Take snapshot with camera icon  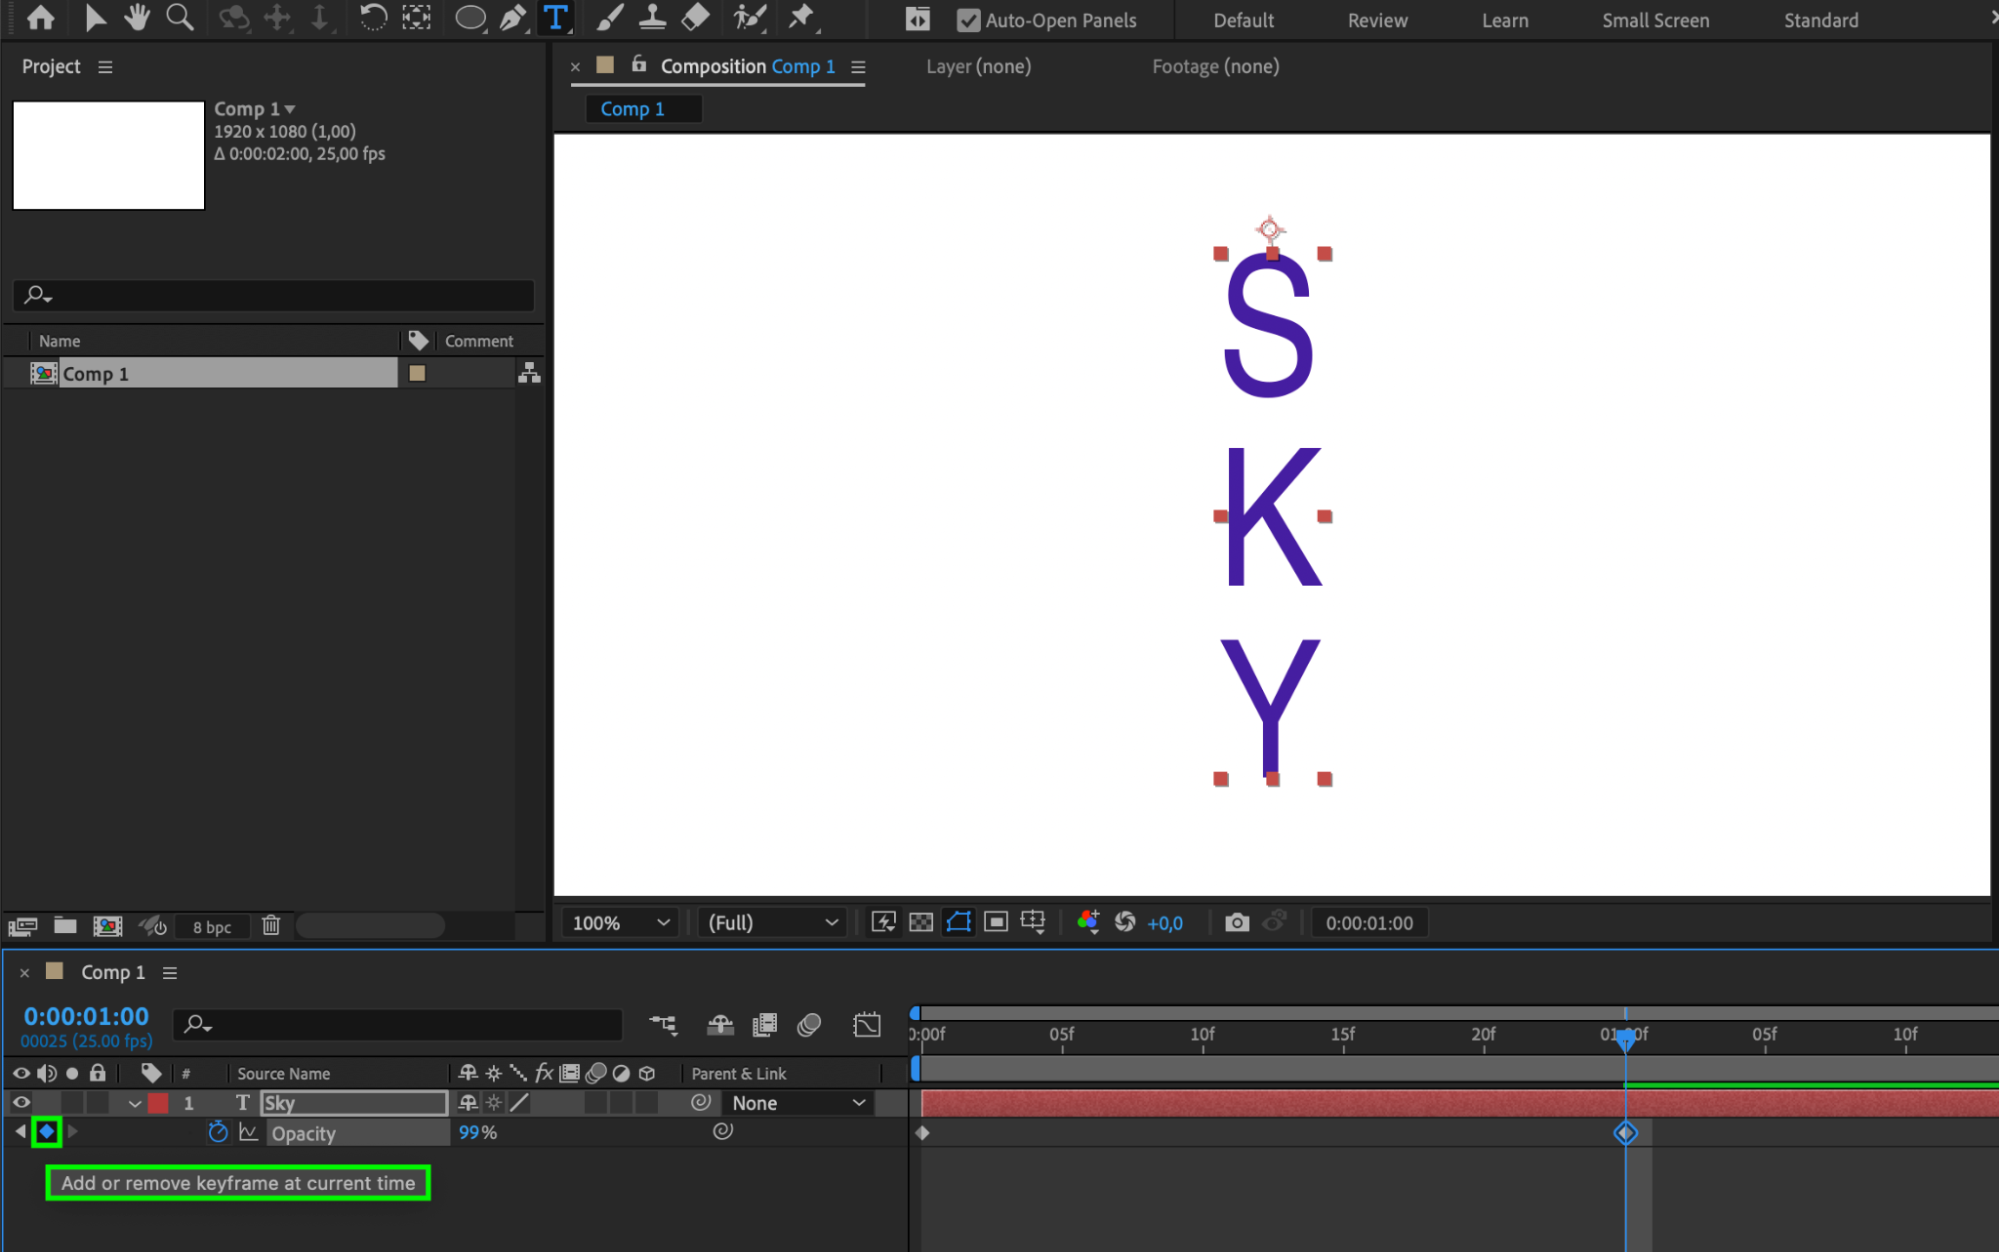[x=1236, y=922]
